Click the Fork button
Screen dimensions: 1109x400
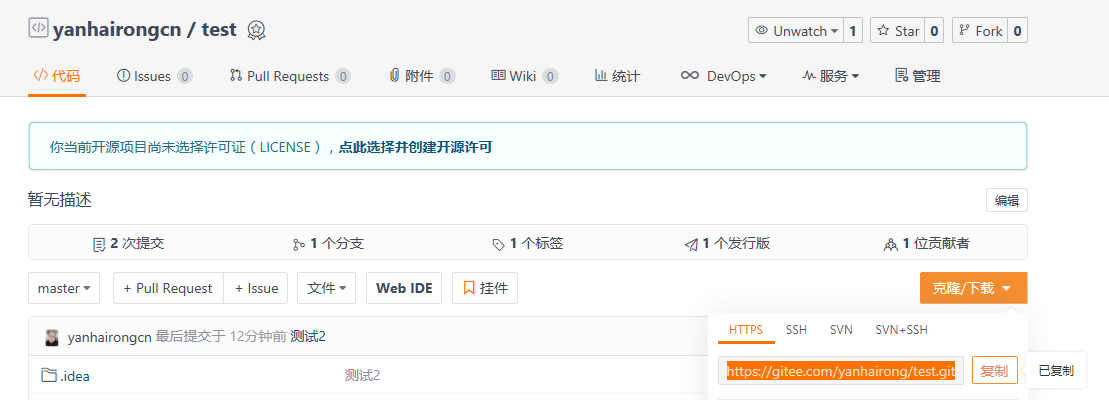[980, 30]
